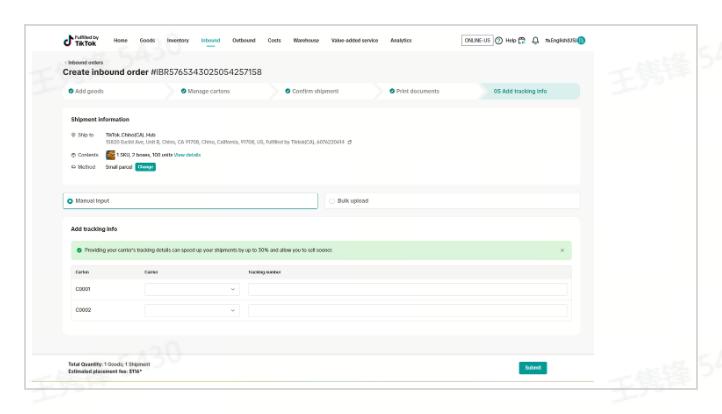Click the Add tracking info heading
The height and width of the screenshot is (414, 722).
pyautogui.click(x=94, y=229)
